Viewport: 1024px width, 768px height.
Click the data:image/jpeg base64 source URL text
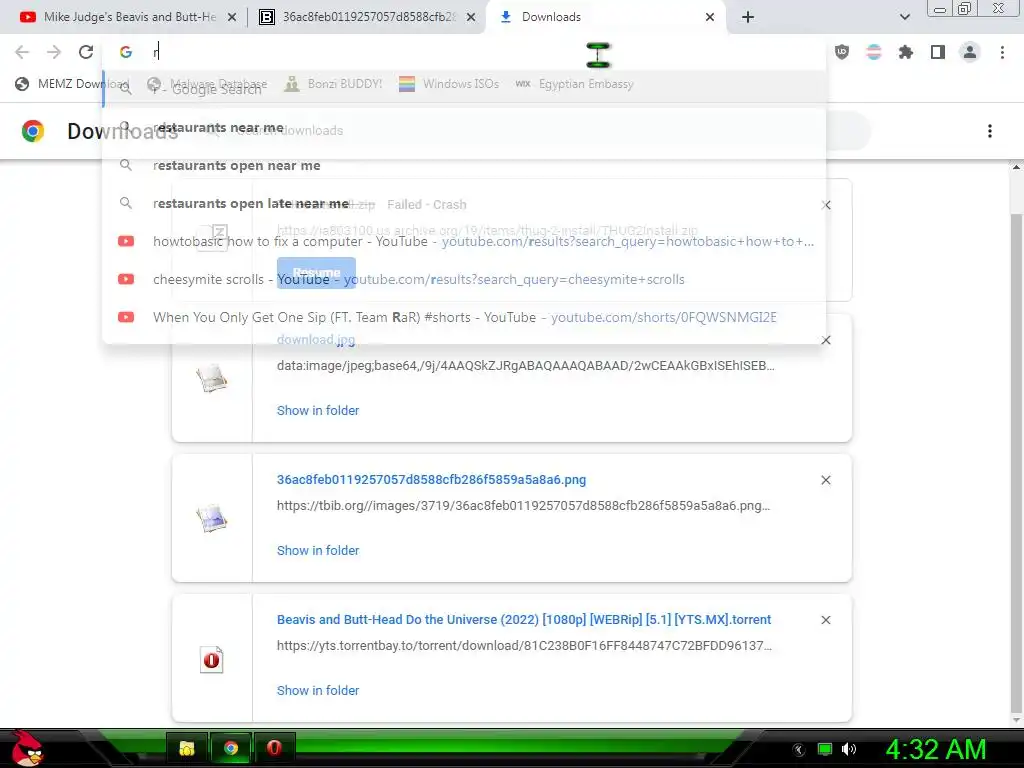point(526,366)
